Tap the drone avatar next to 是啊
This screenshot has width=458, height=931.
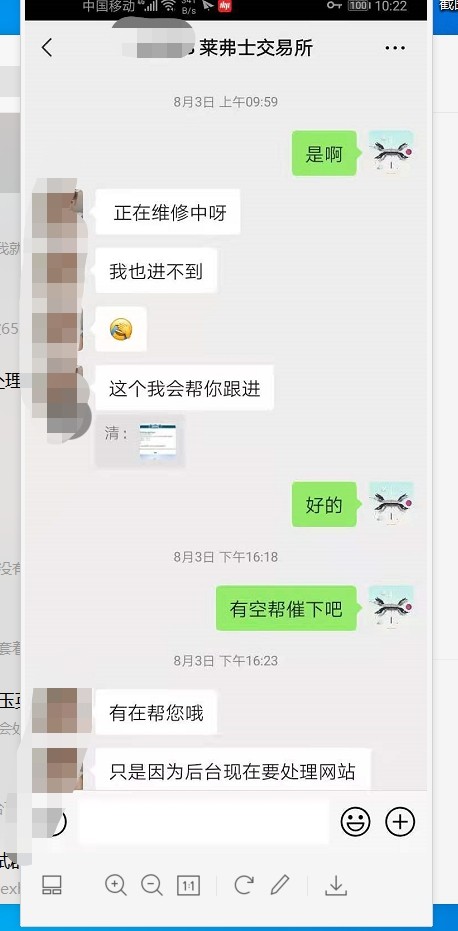click(x=391, y=153)
